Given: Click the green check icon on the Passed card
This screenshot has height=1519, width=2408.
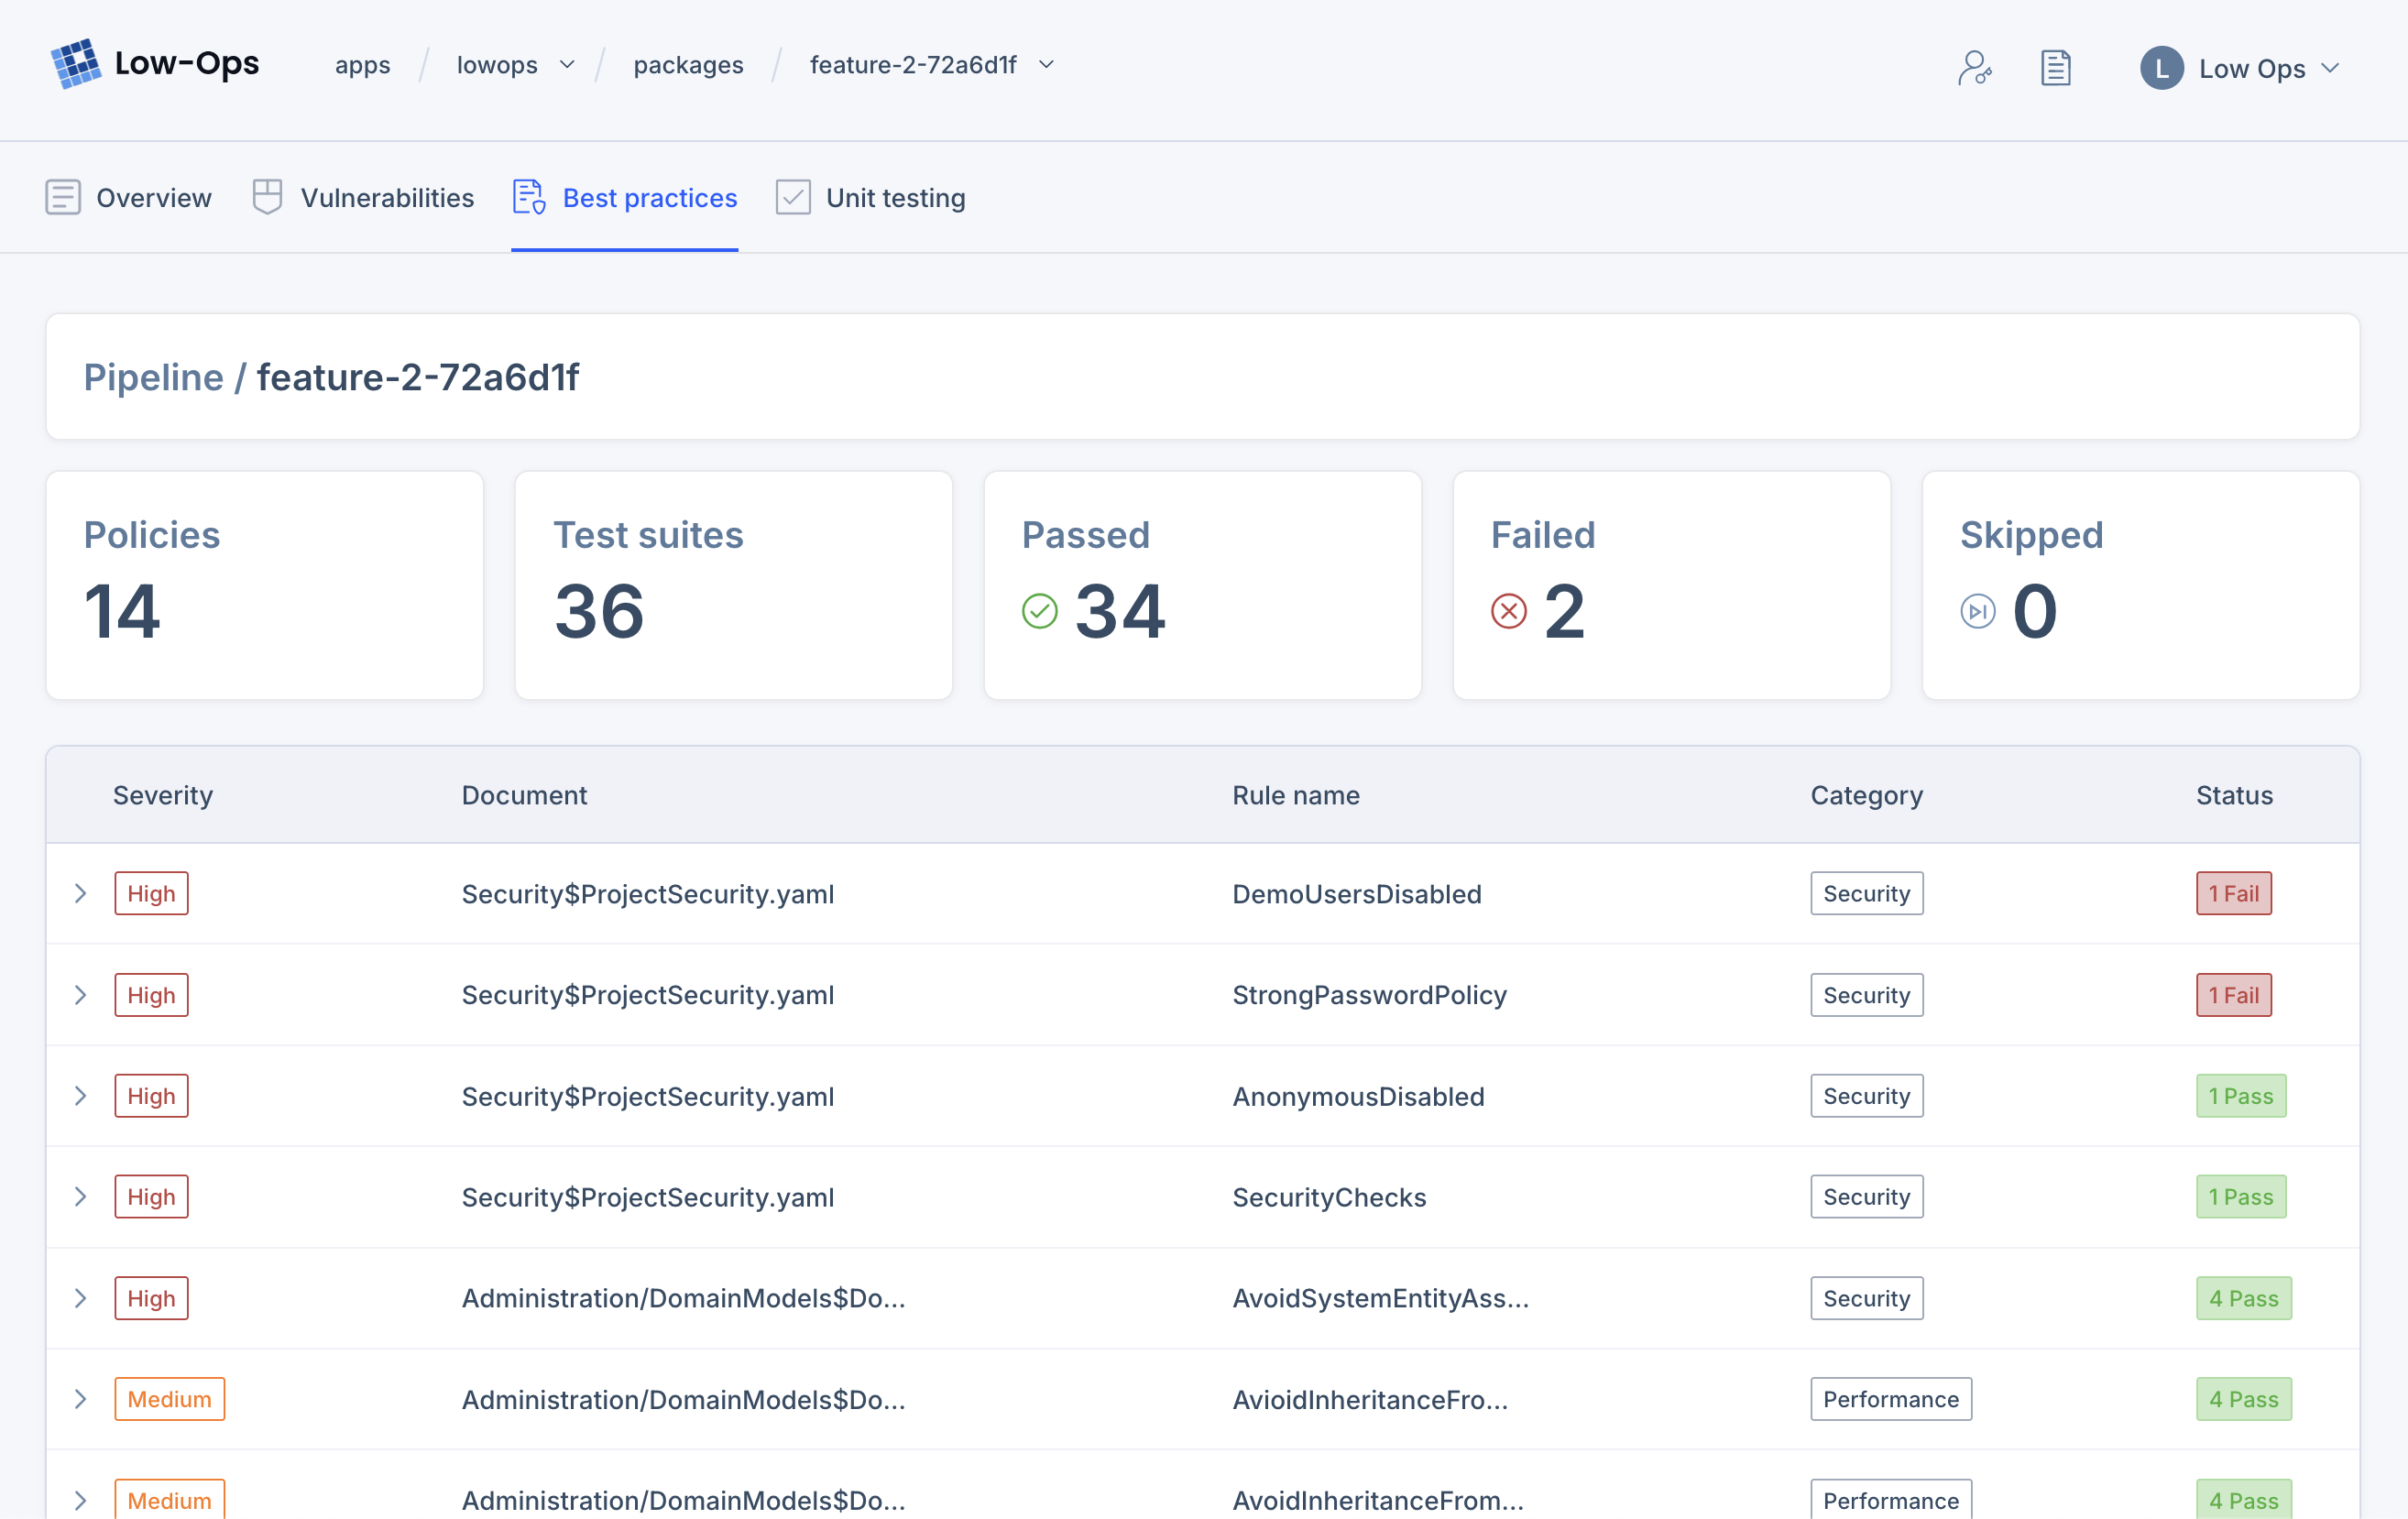Looking at the screenshot, I should coord(1039,611).
